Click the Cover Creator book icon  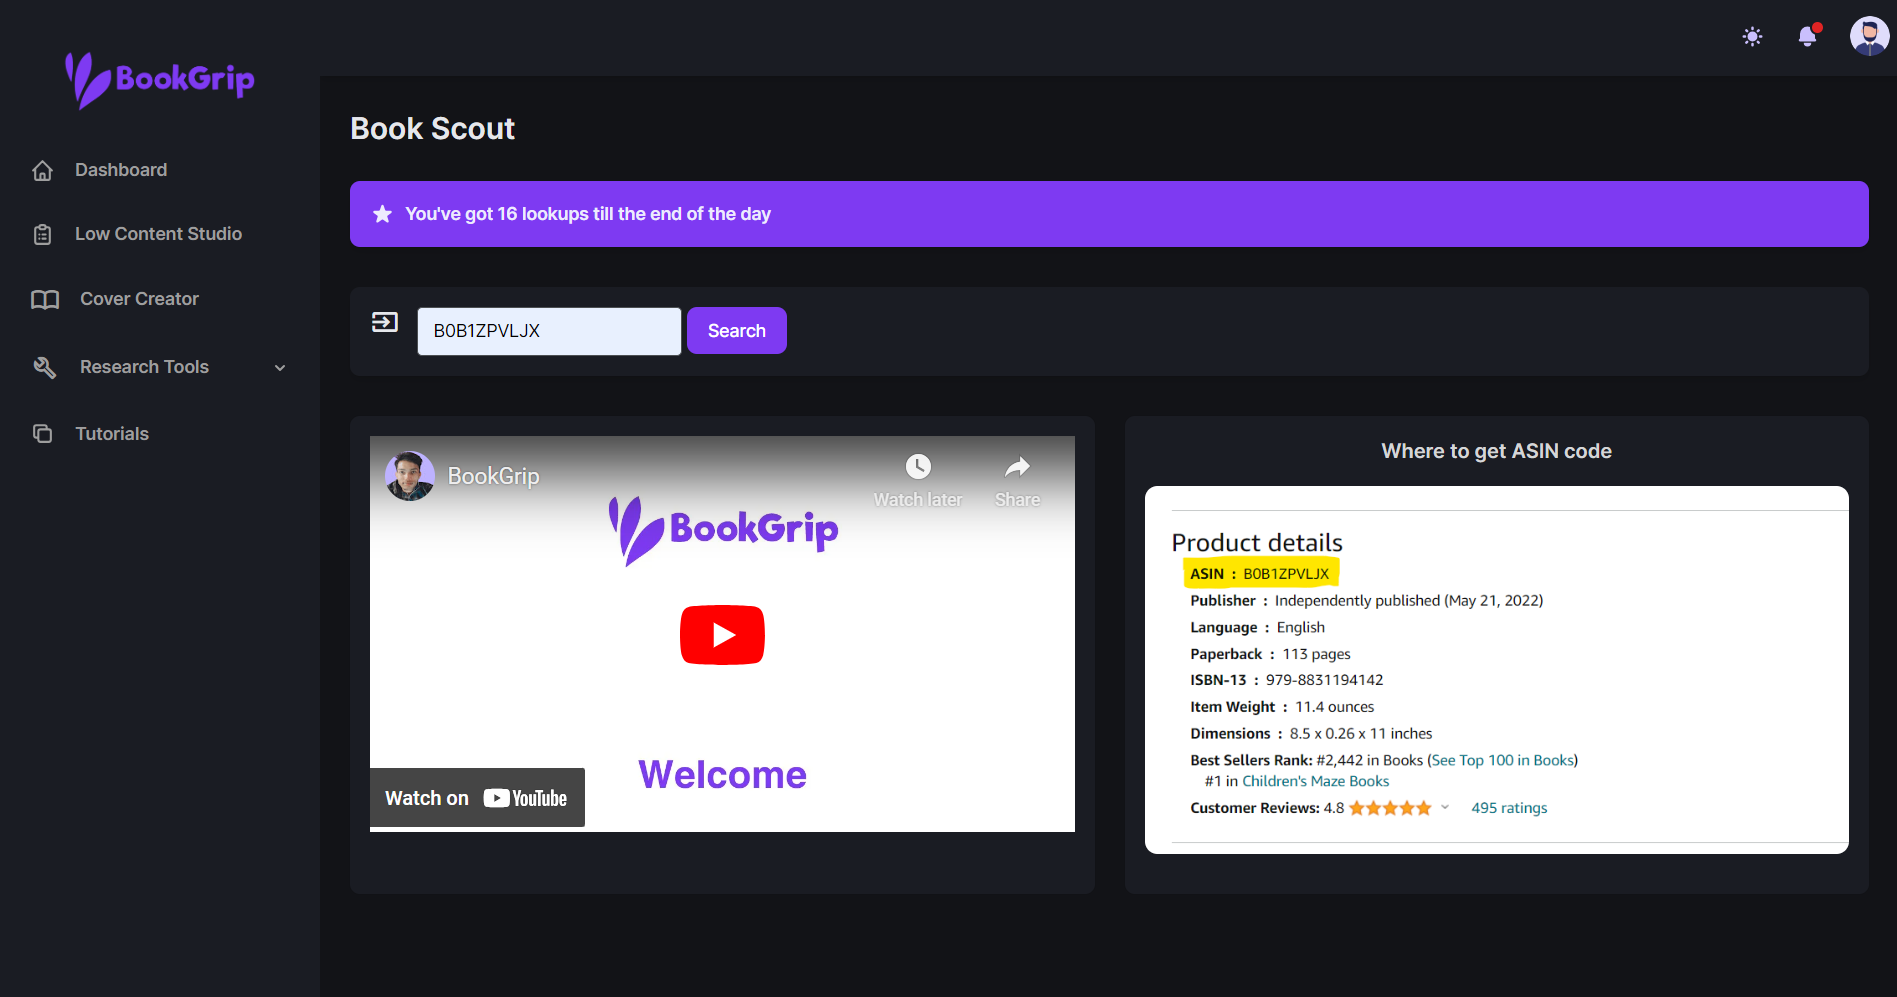pyautogui.click(x=45, y=299)
